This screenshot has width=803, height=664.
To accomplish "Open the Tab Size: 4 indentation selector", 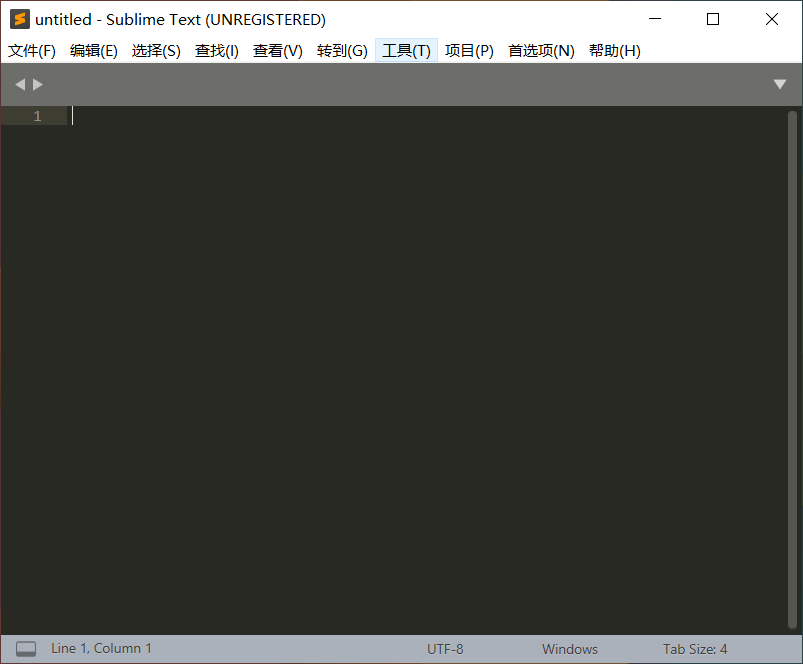I will pos(695,649).
